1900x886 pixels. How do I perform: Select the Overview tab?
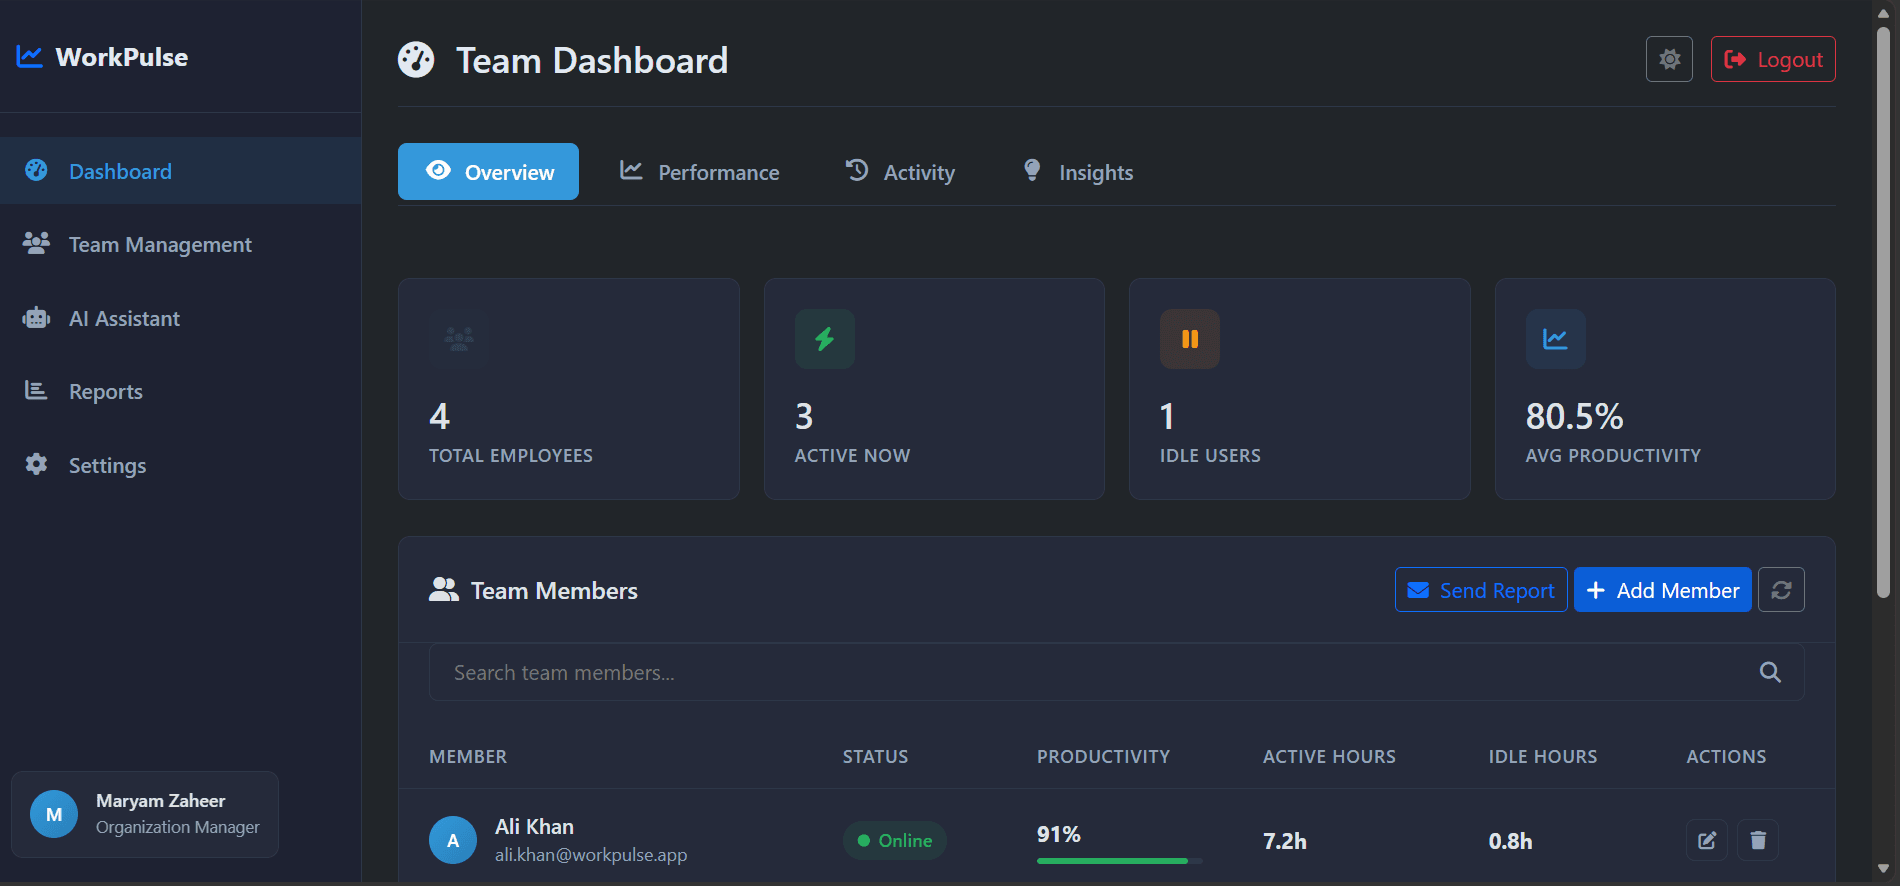(488, 172)
